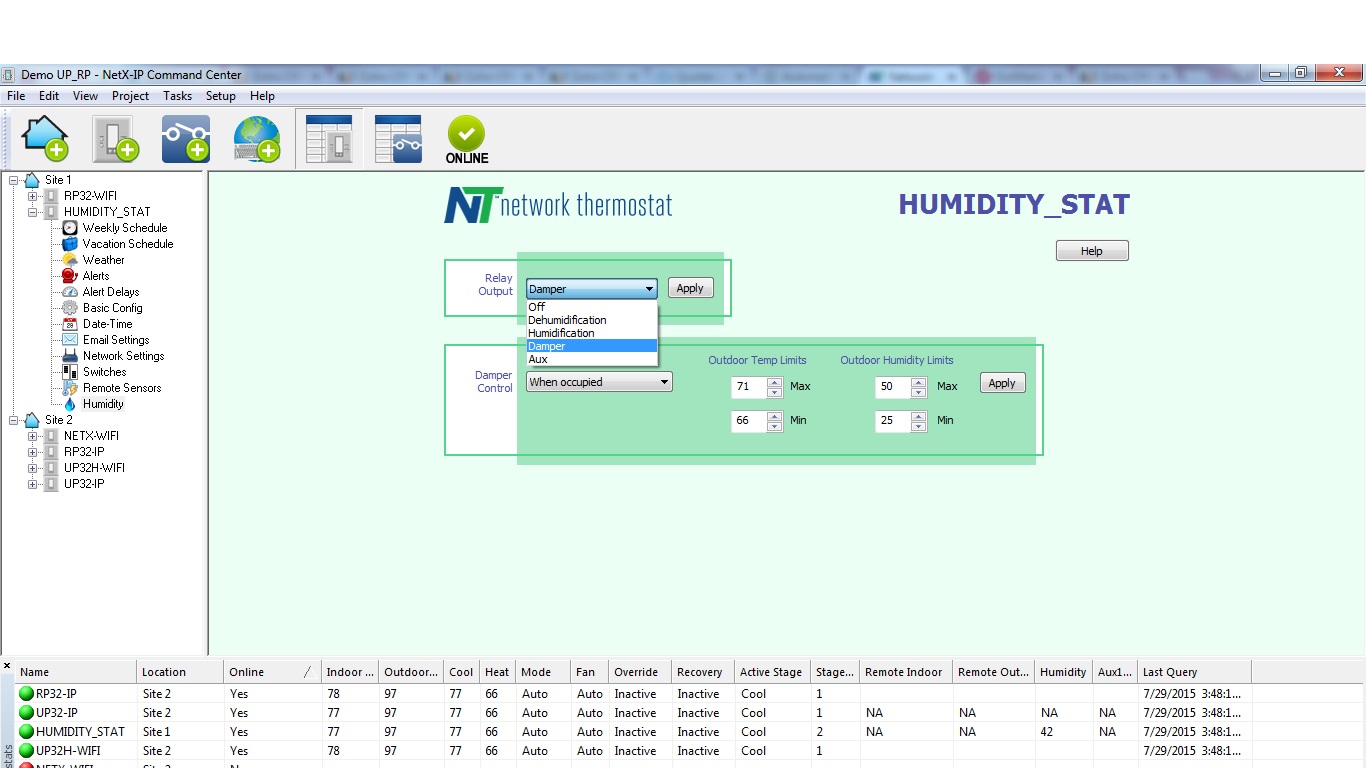
Task: Sort the table by Location column
Action: click(179, 672)
